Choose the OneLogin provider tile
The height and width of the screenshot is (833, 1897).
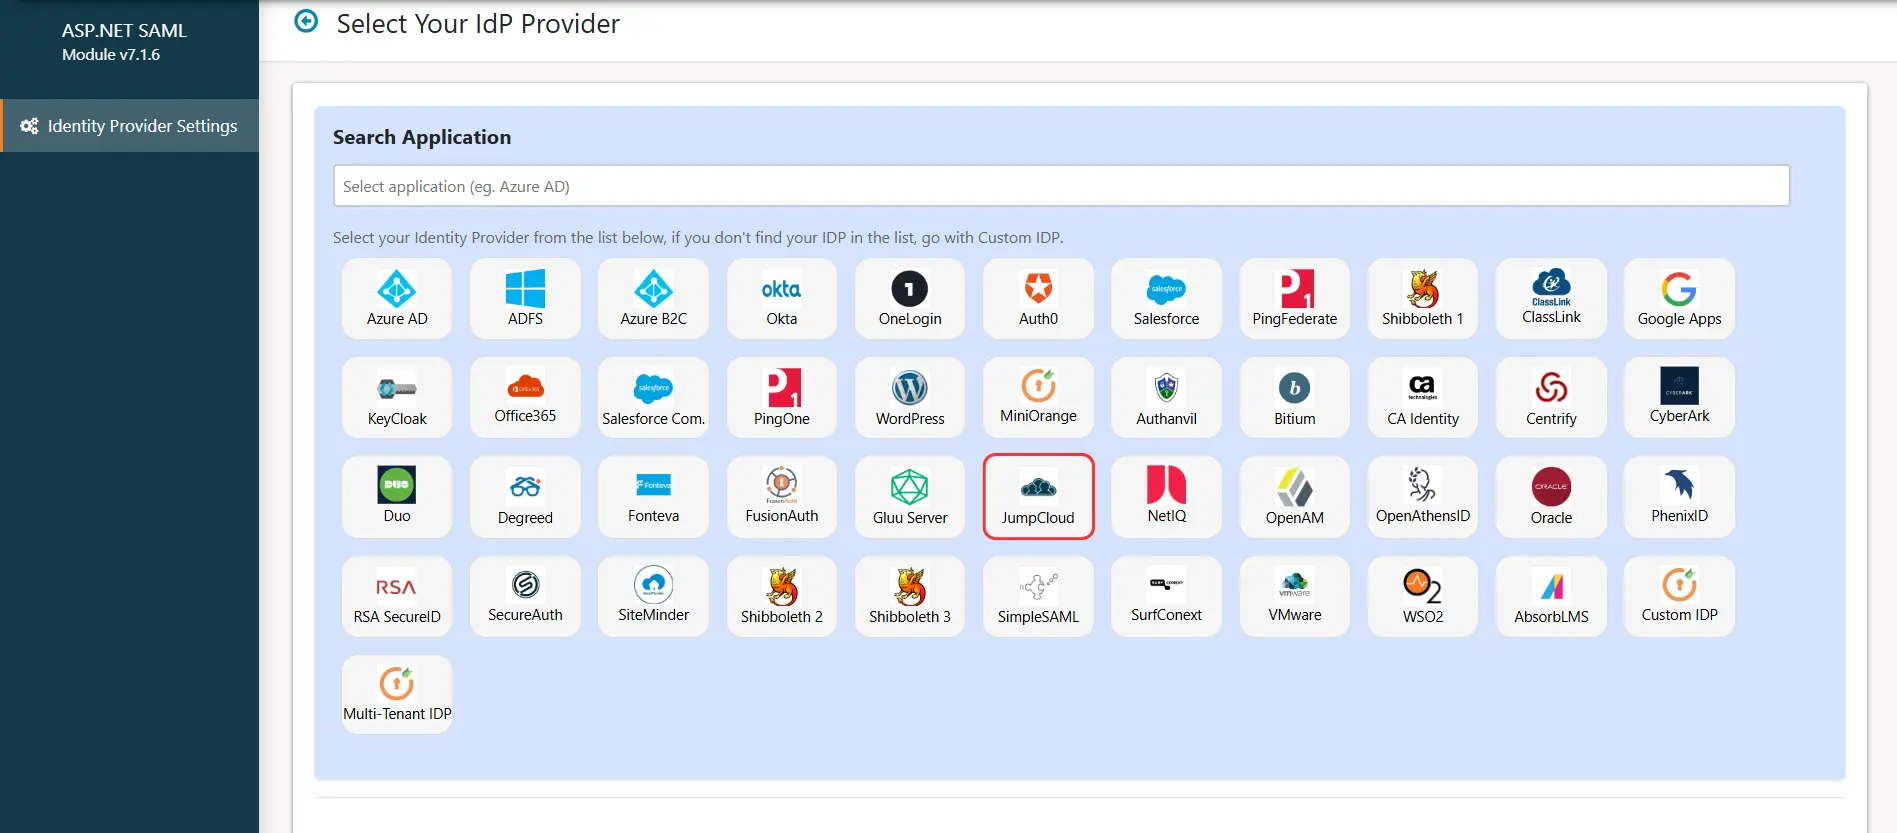point(910,298)
